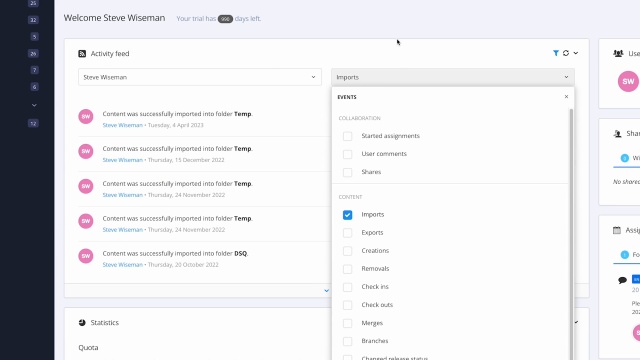Tick the Branches checkbox
The height and width of the screenshot is (360, 640).
pyautogui.click(x=347, y=341)
